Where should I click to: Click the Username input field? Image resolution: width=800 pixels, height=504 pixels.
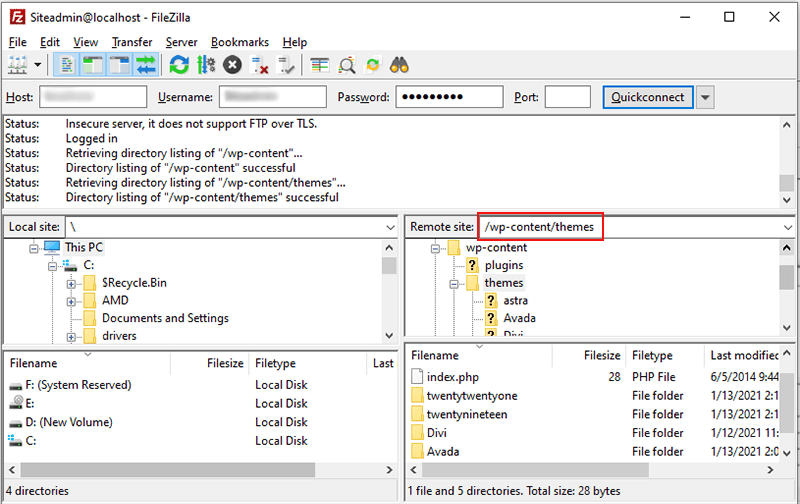click(273, 97)
